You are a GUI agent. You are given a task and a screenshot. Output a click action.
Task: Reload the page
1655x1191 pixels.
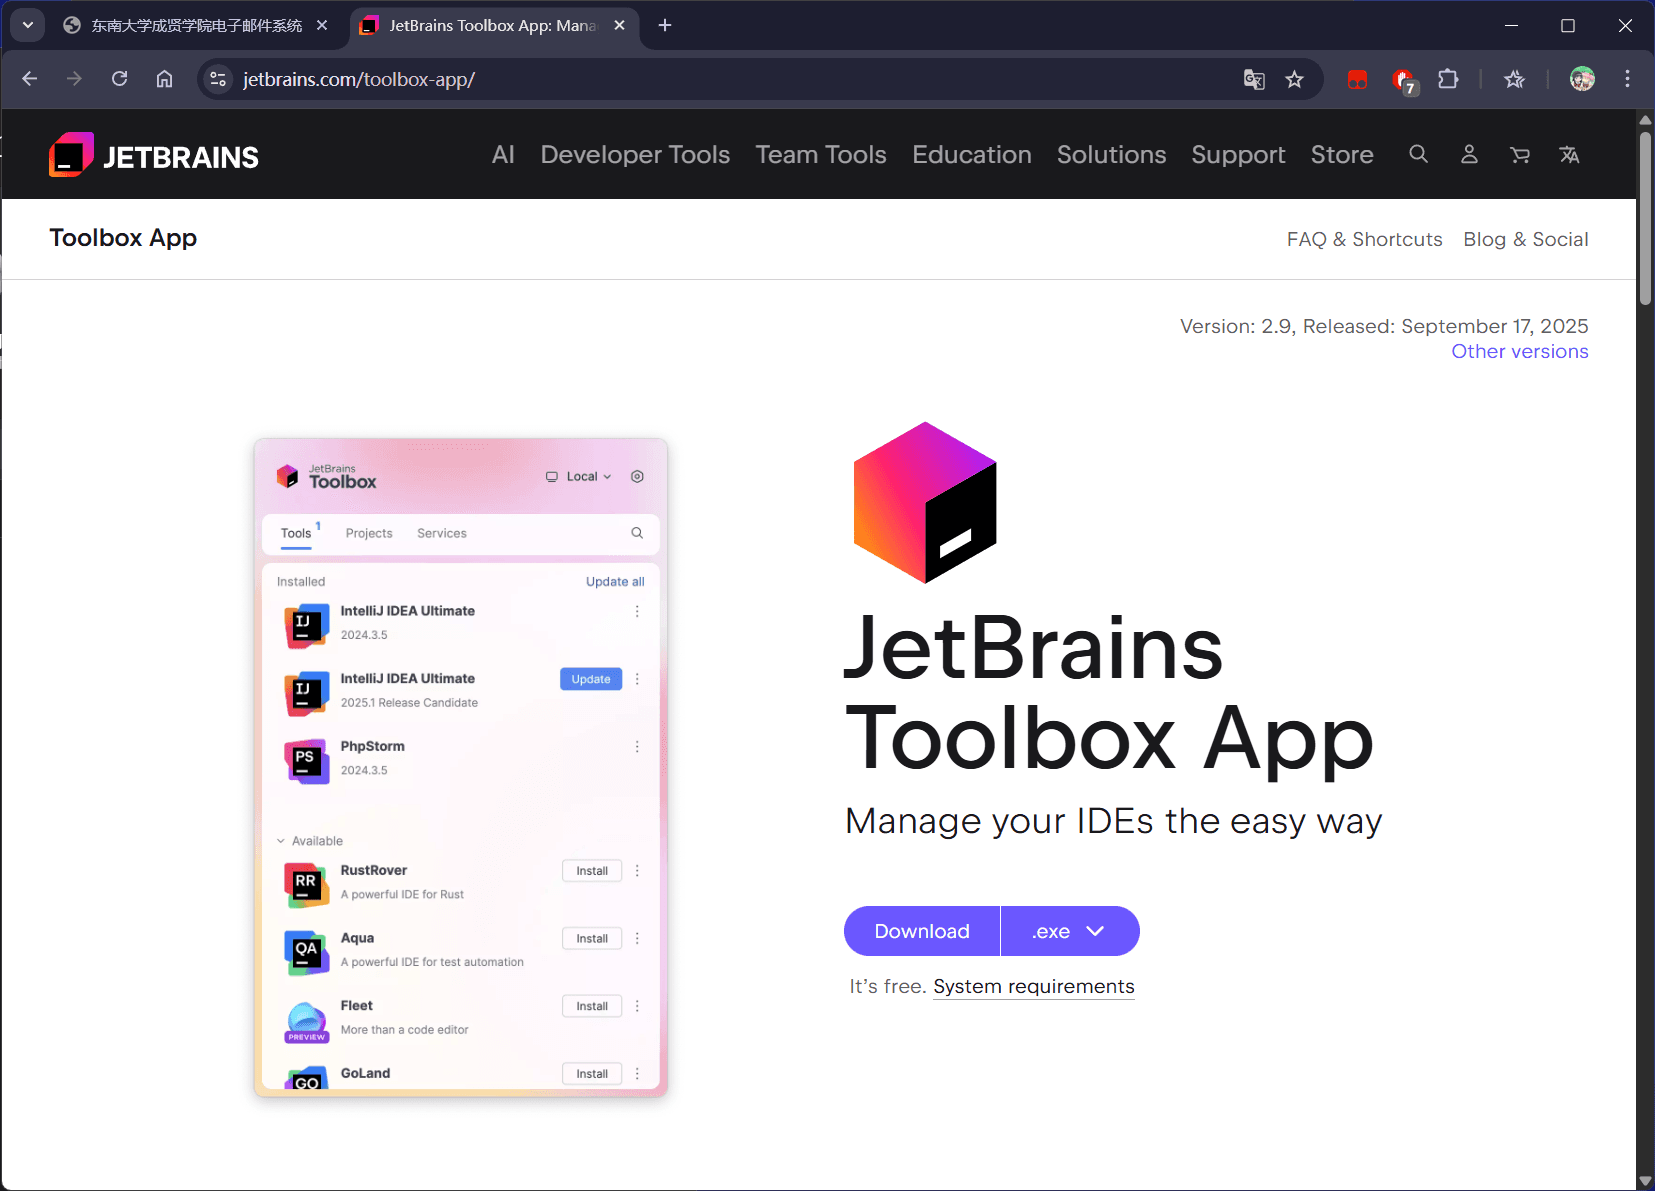click(x=120, y=79)
